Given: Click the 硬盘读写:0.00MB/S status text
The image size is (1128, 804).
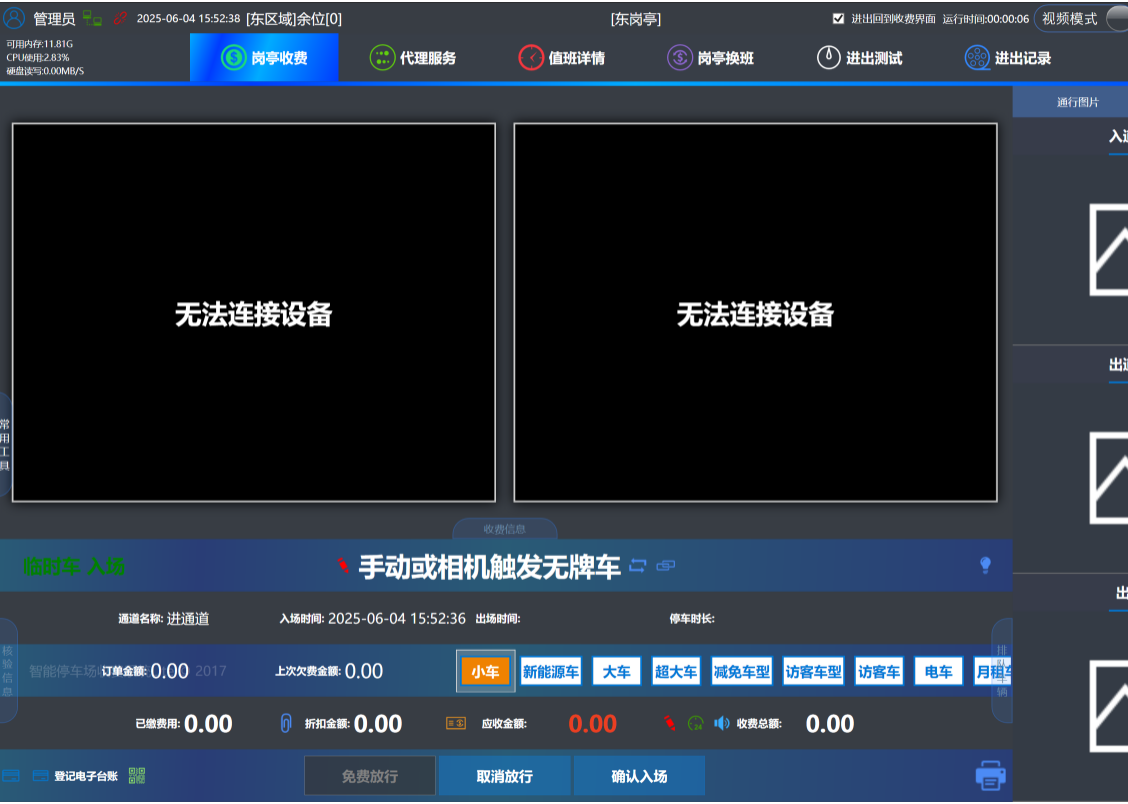Looking at the screenshot, I should pos(45,71).
